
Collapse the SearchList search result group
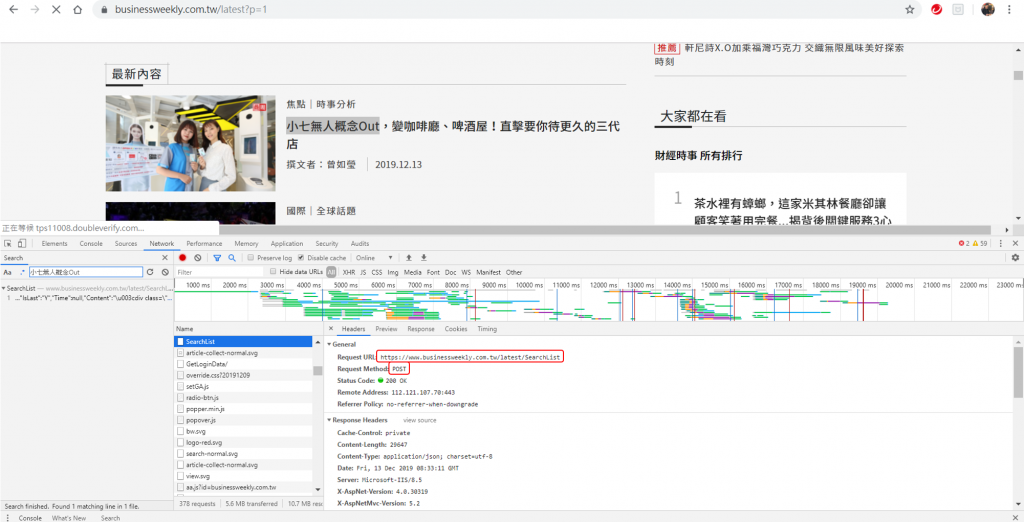click(x=3, y=288)
